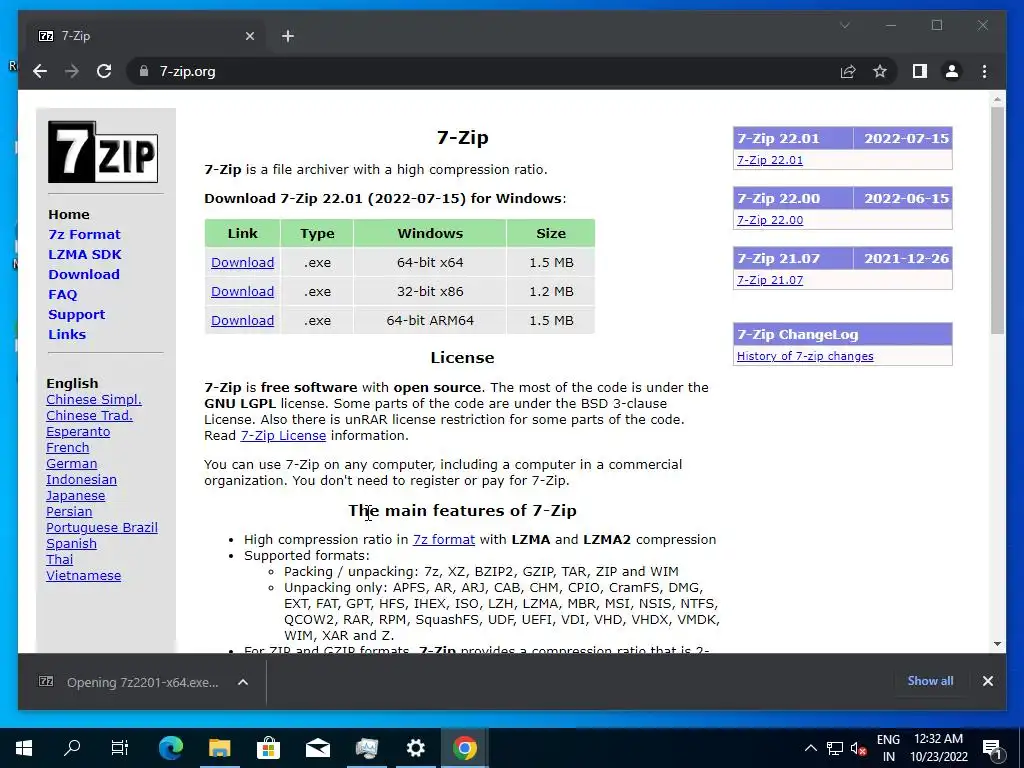Open the 7z format link in features
Viewport: 1024px width, 768px height.
(x=443, y=539)
